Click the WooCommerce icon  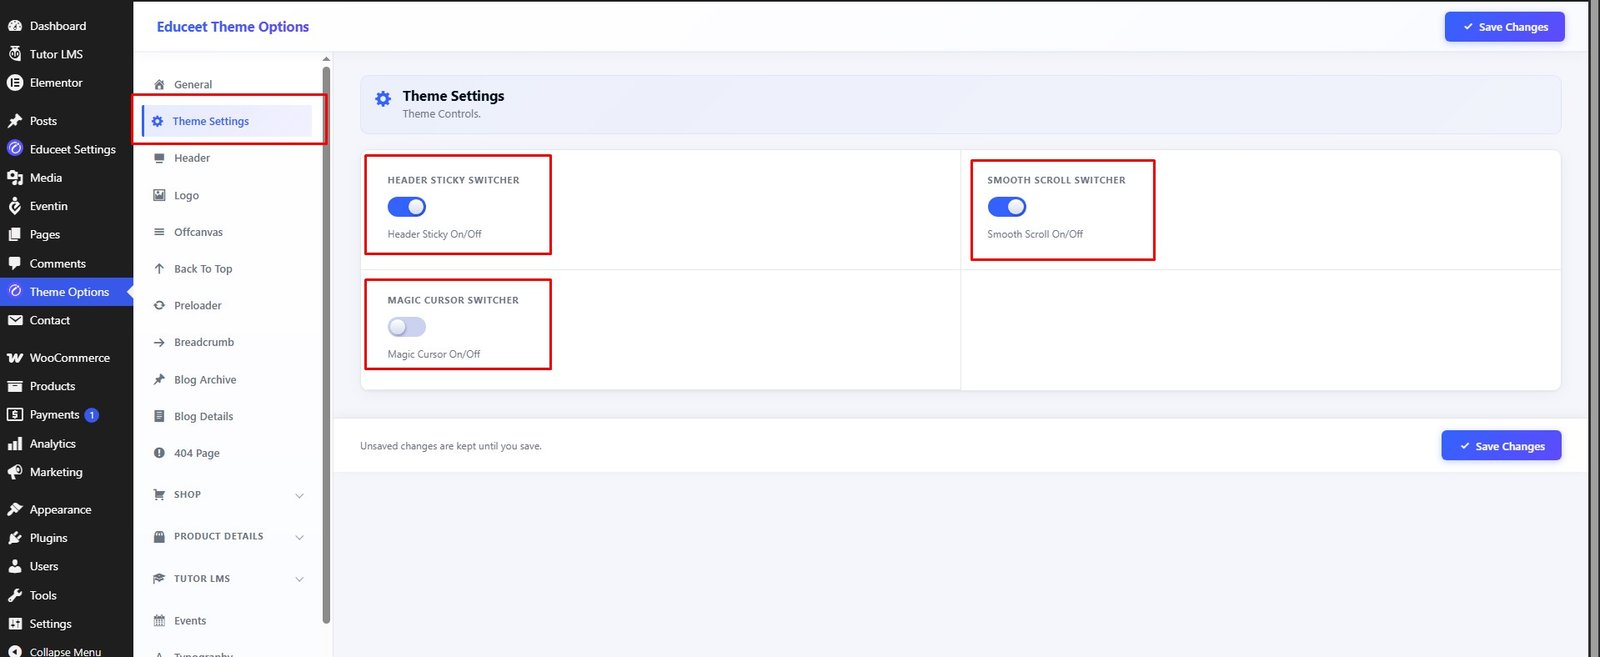point(15,358)
